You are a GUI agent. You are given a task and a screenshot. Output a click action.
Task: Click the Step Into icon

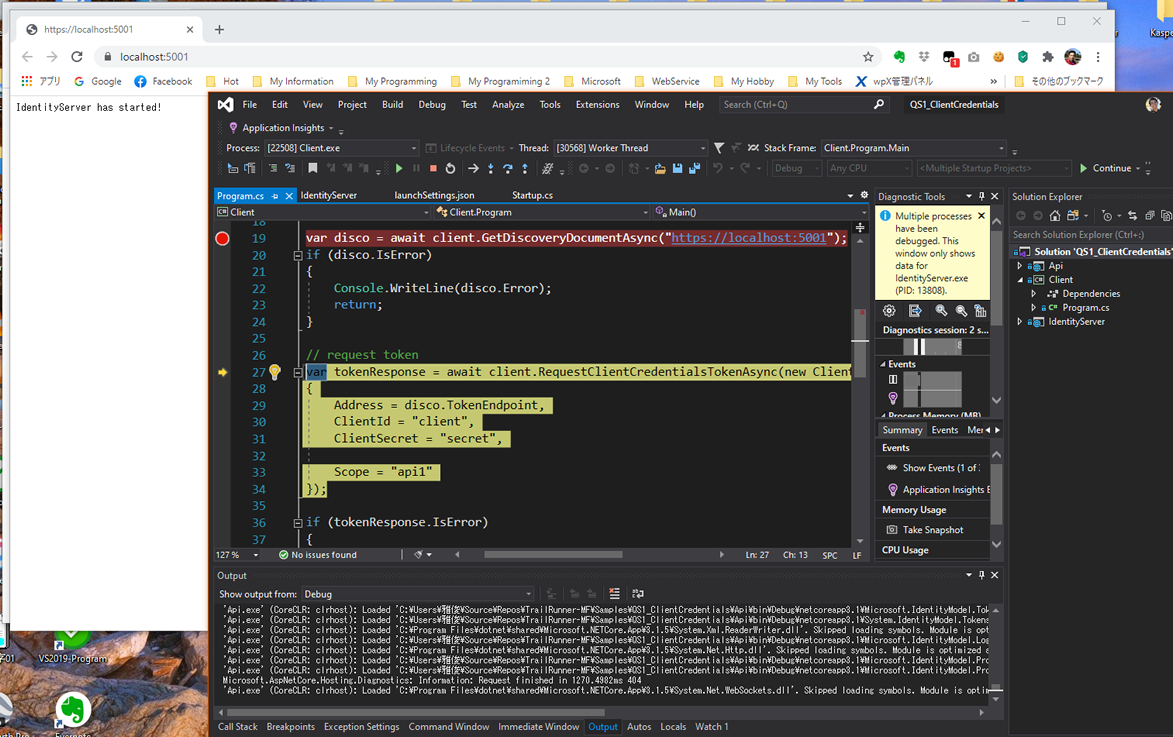[x=491, y=168]
